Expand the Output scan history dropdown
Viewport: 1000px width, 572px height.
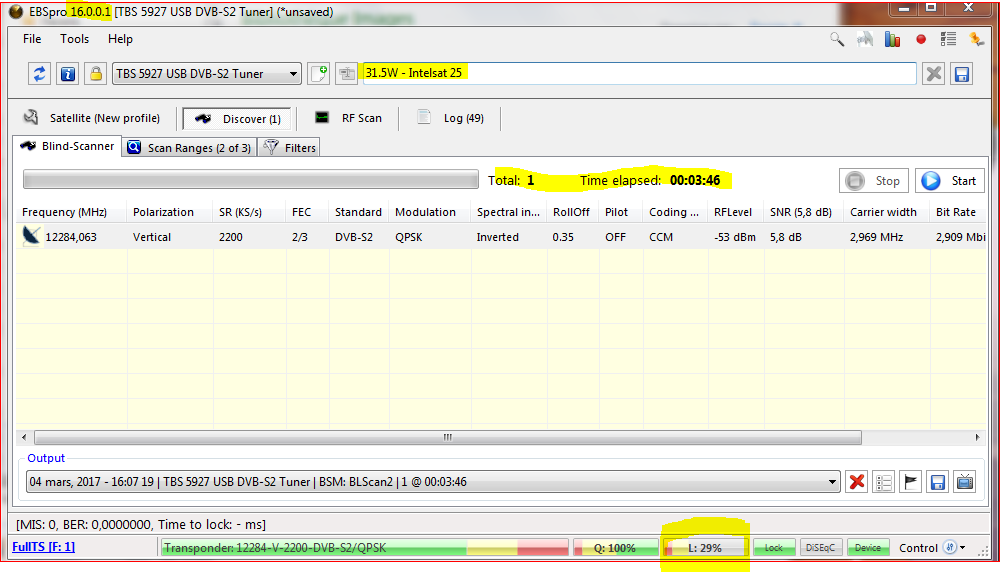(x=833, y=482)
